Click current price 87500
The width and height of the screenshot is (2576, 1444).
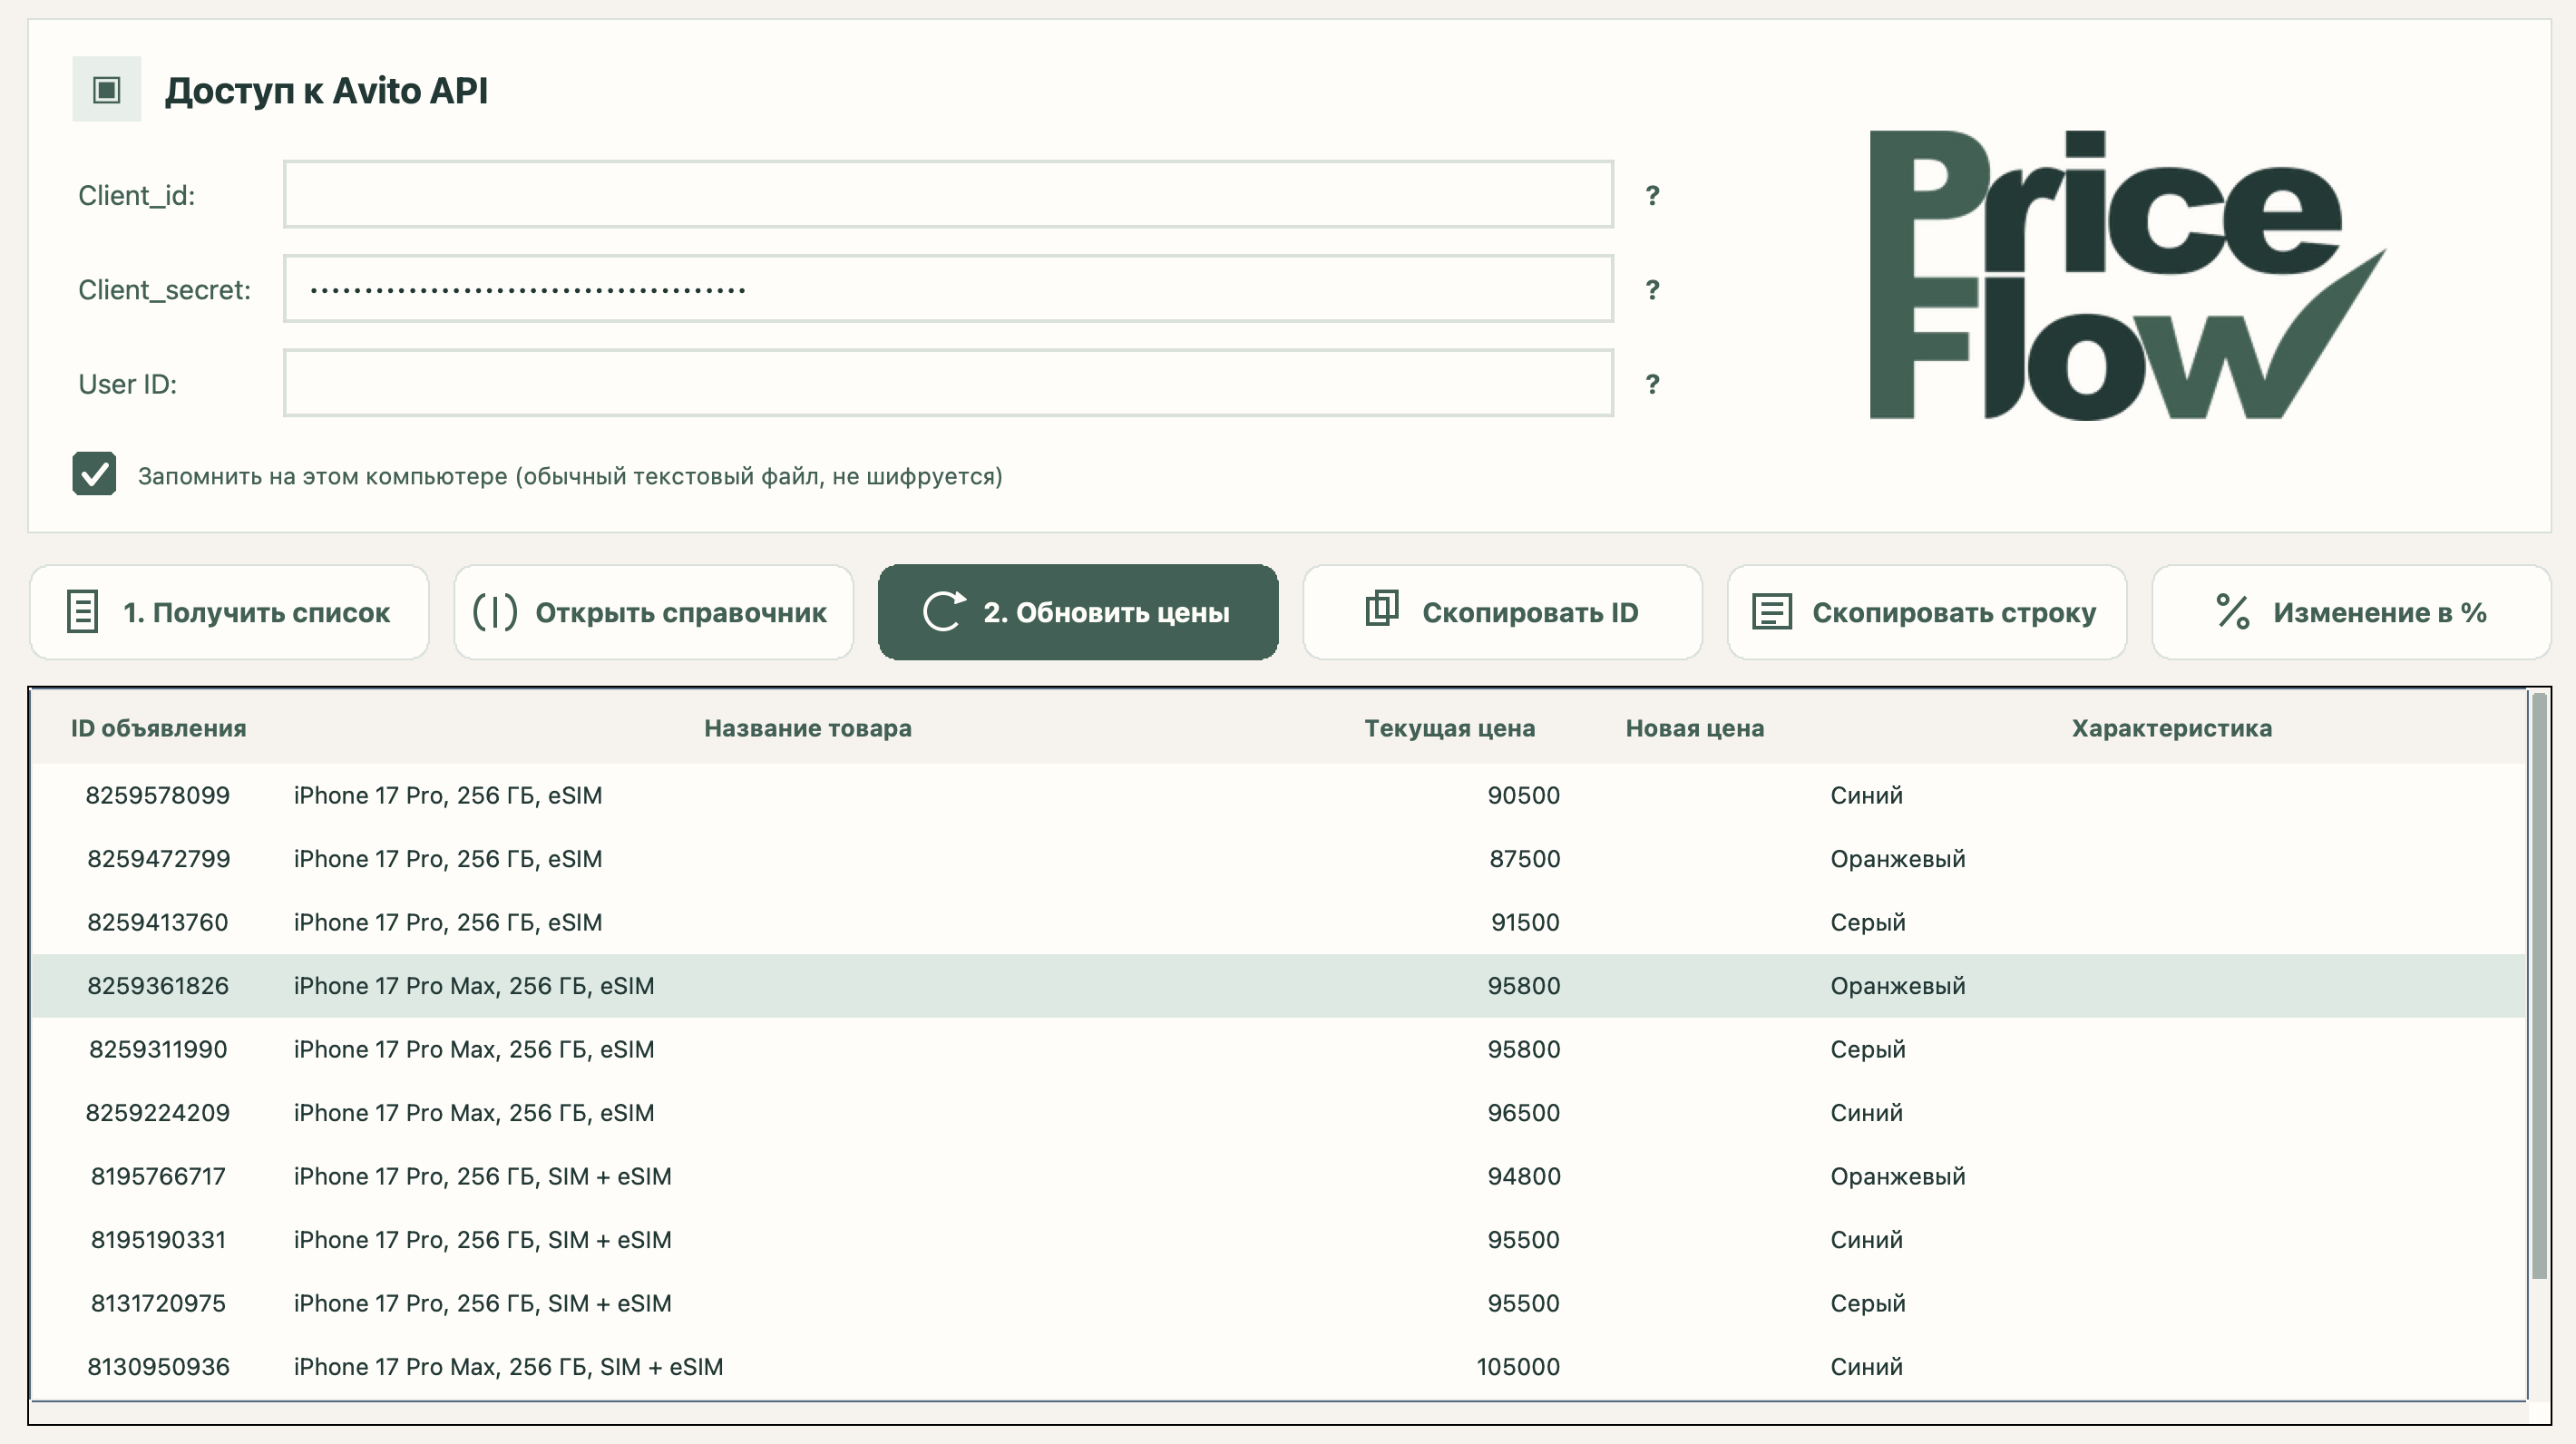click(x=1524, y=858)
